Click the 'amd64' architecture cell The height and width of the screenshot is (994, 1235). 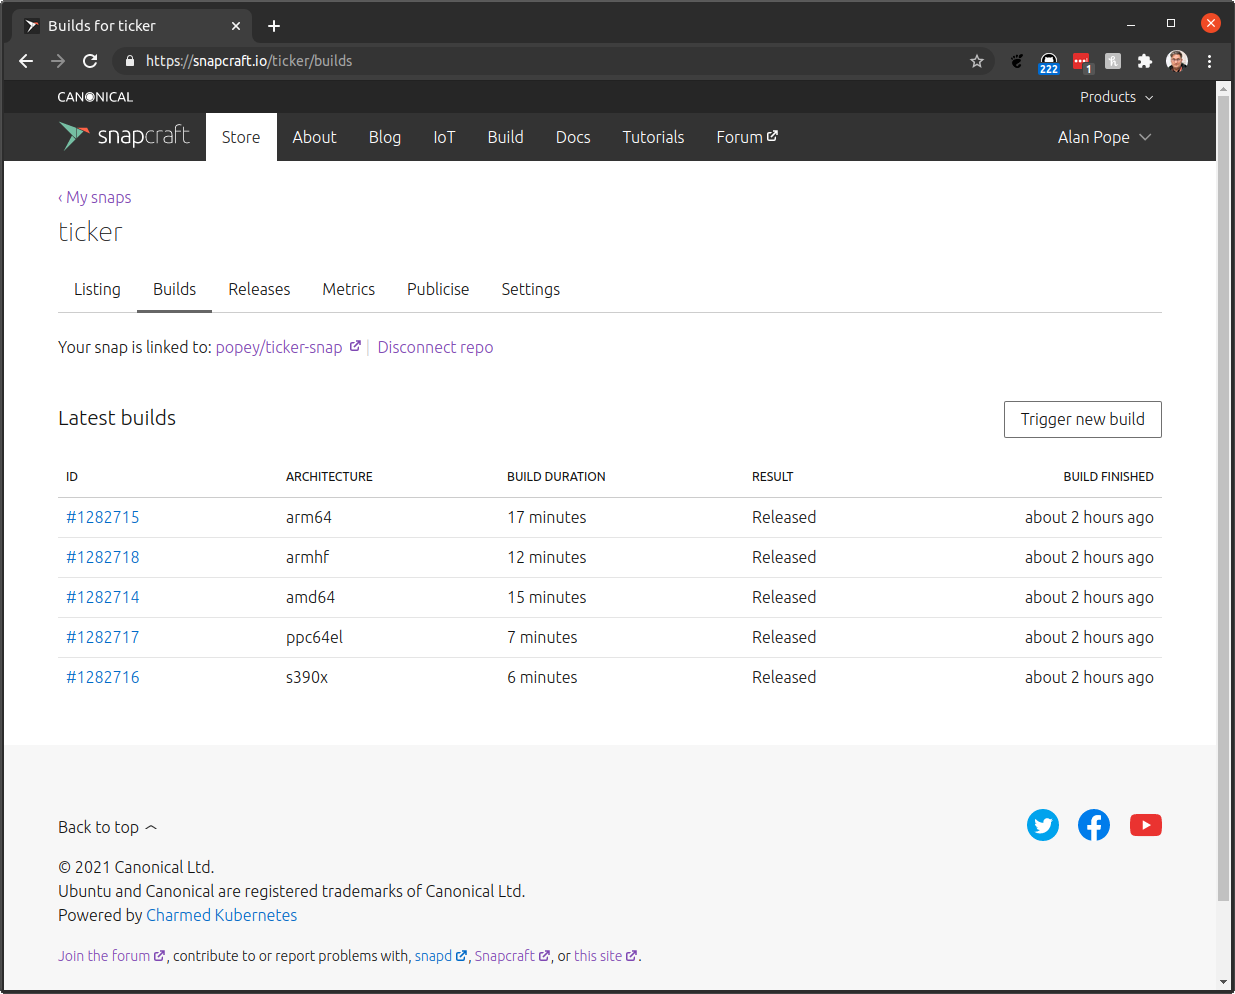pos(310,597)
